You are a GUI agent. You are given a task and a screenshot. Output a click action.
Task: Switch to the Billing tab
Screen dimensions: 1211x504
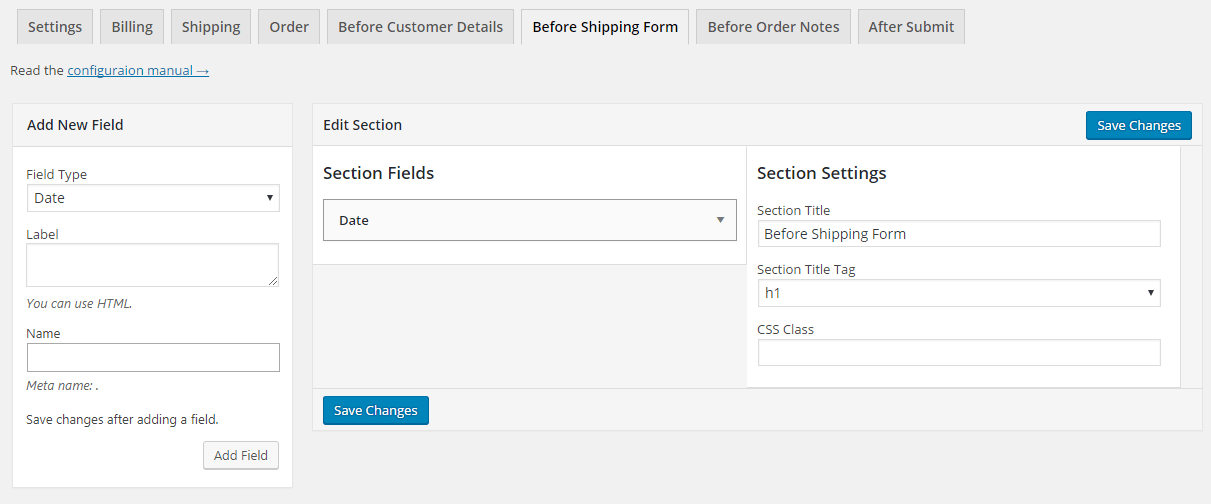[x=132, y=27]
